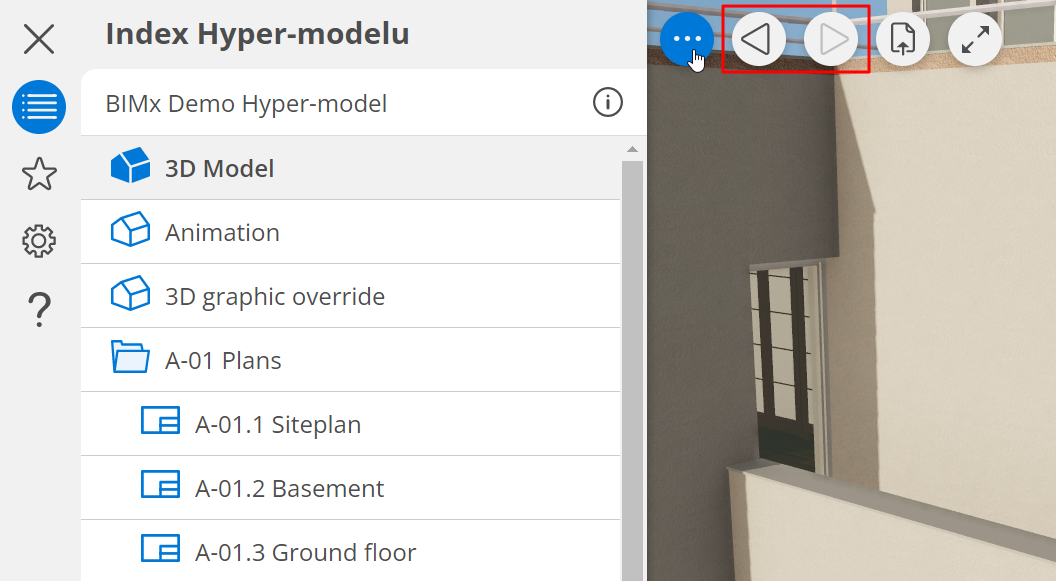Open 3D graphic override view

(350, 296)
